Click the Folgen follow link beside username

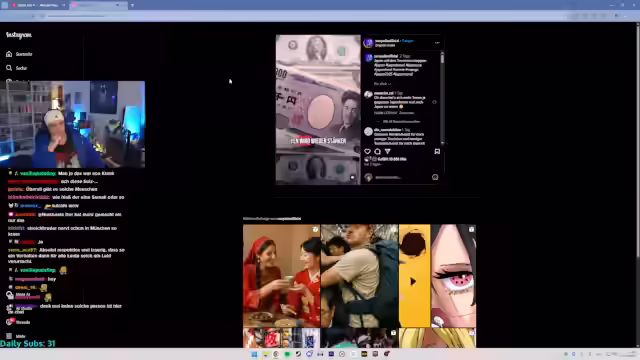[x=408, y=41]
